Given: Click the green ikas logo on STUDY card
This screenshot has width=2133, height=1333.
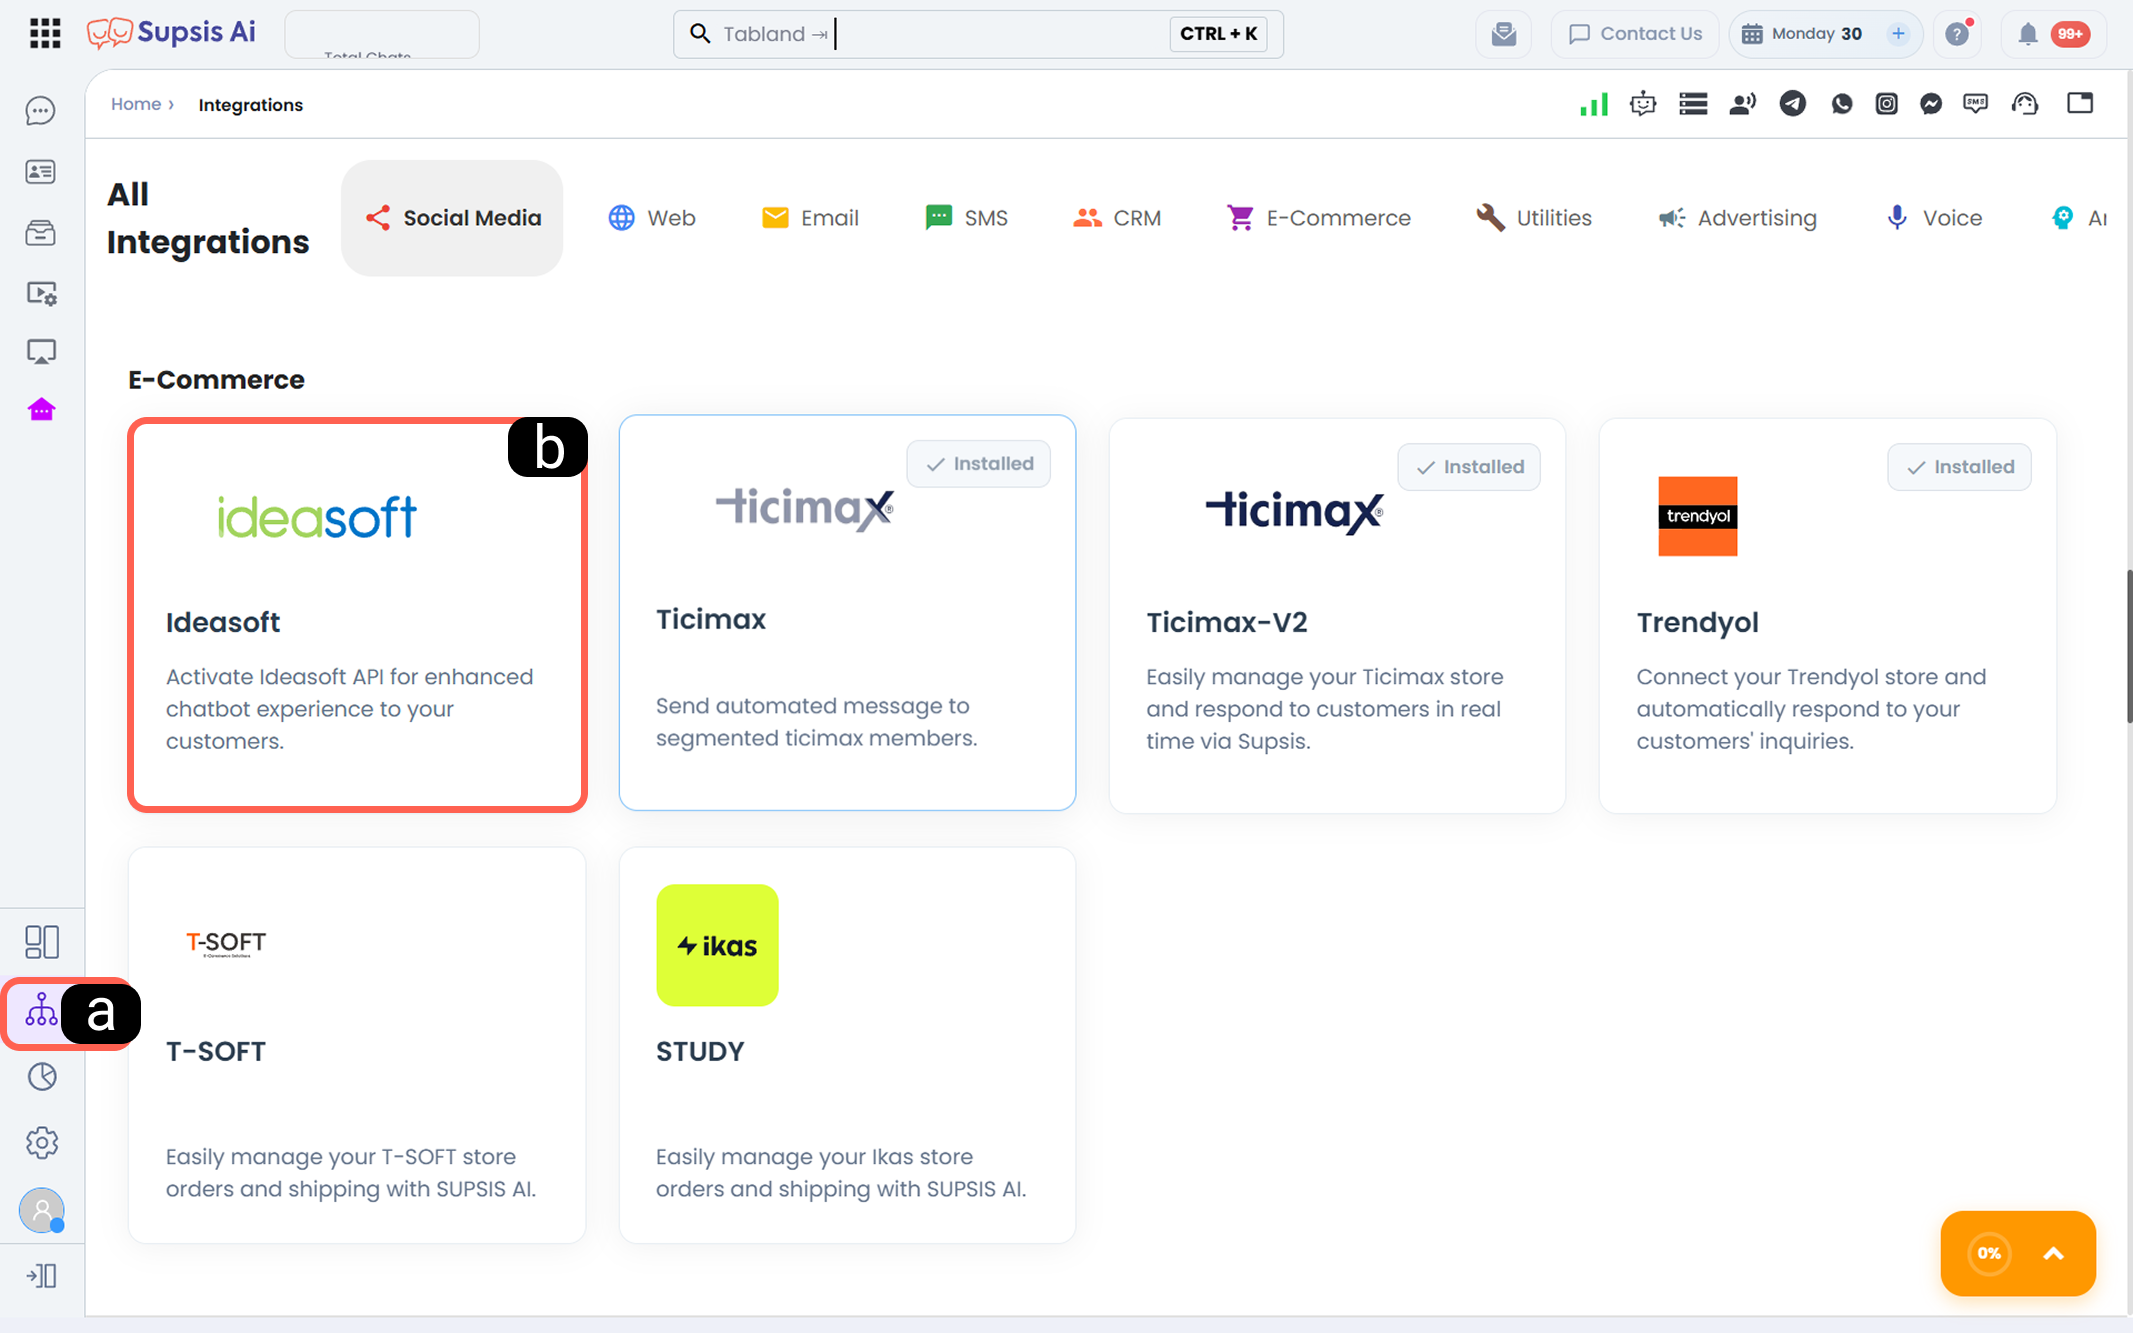Looking at the screenshot, I should click(717, 945).
